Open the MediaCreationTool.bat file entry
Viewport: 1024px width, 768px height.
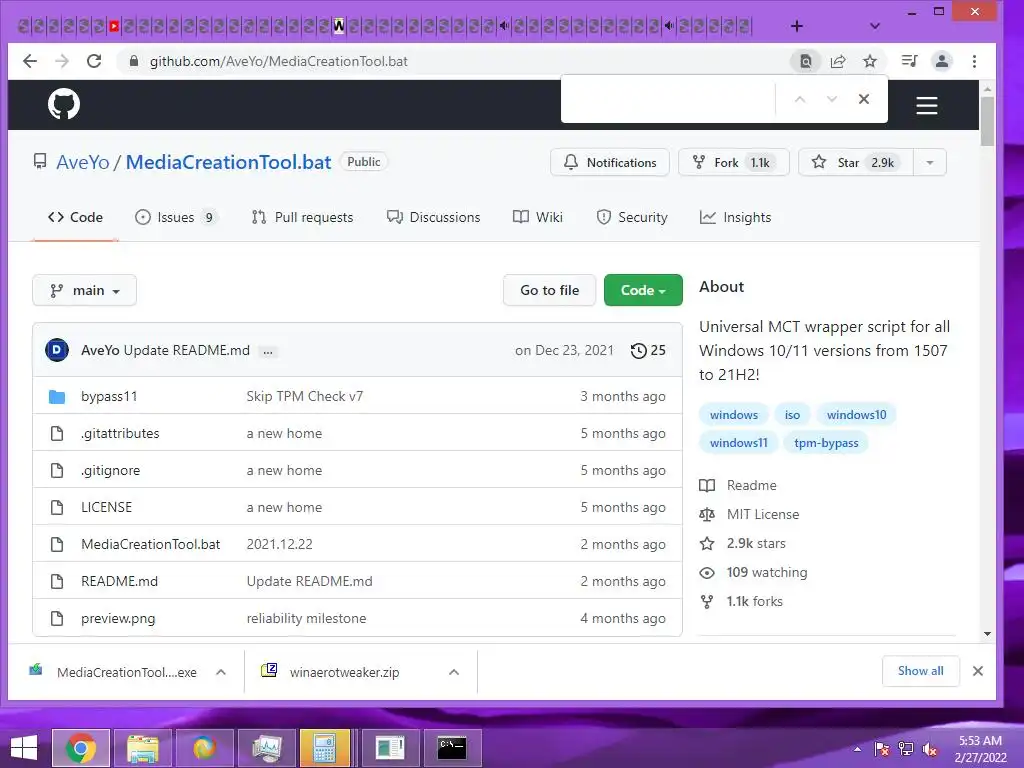click(x=151, y=545)
